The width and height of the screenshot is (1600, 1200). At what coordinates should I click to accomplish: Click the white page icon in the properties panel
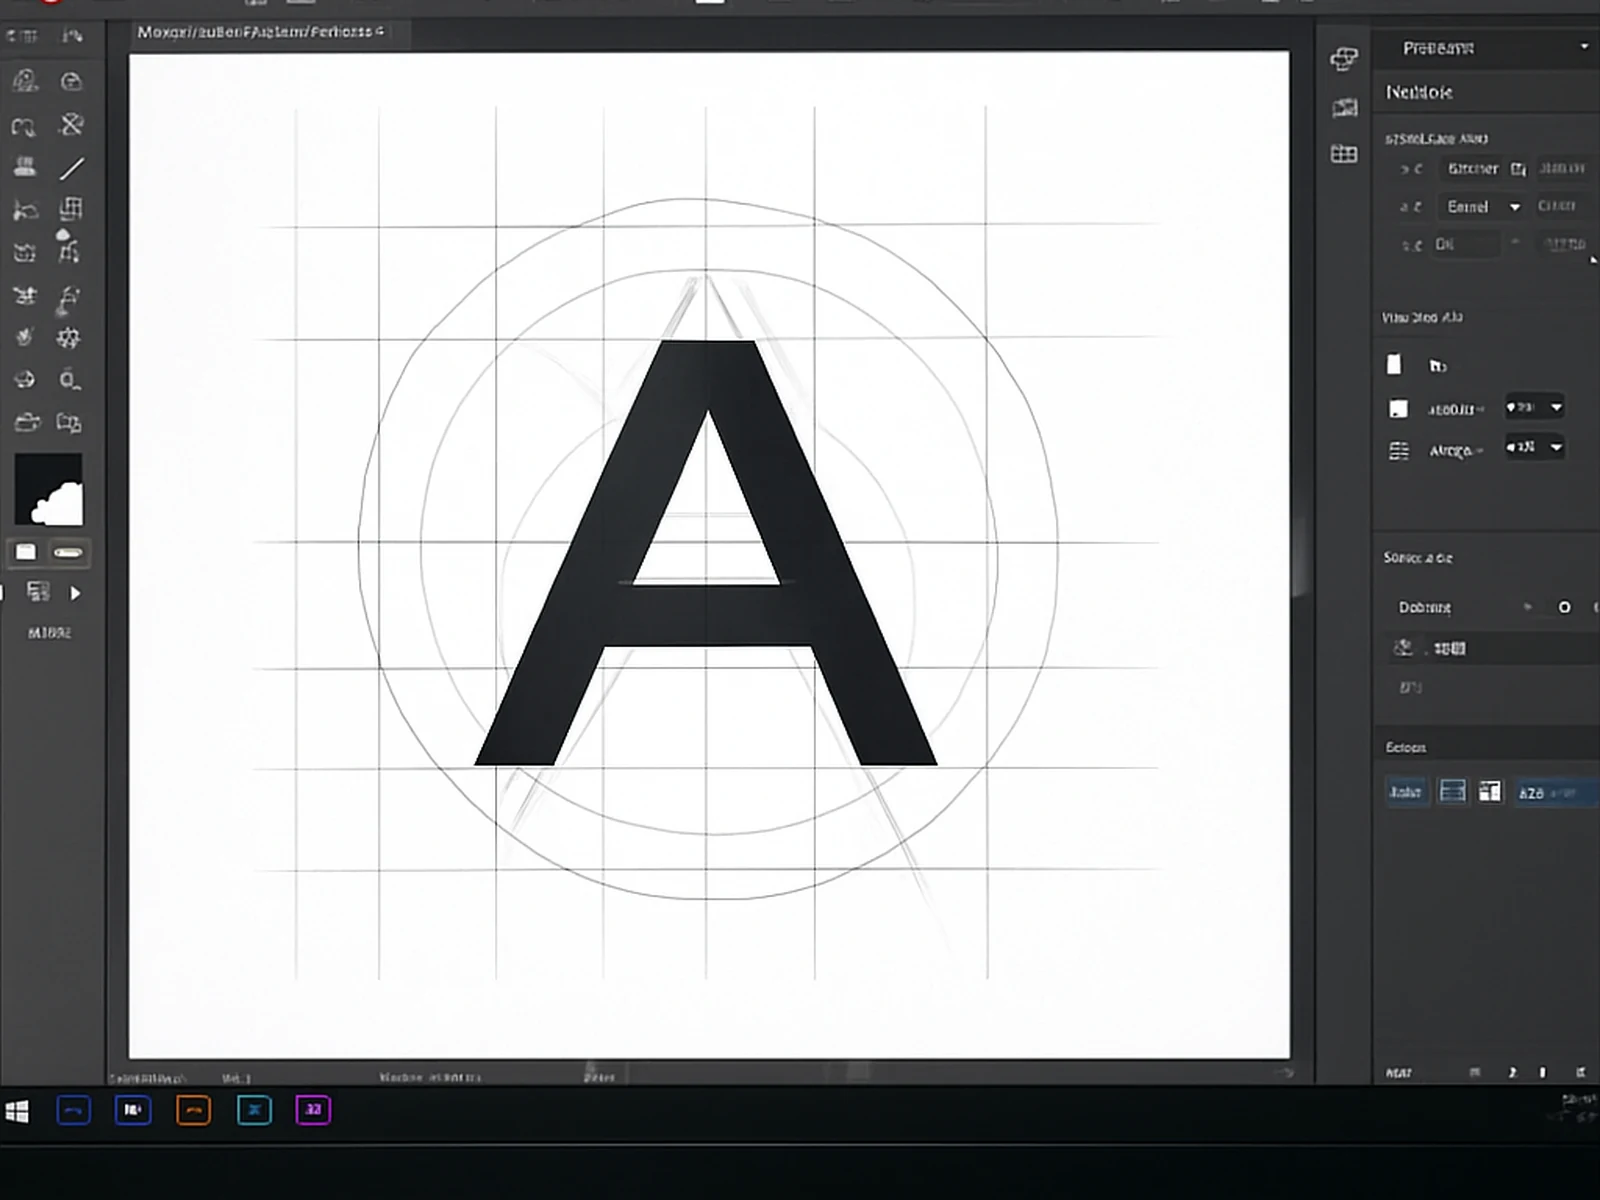(x=1394, y=364)
